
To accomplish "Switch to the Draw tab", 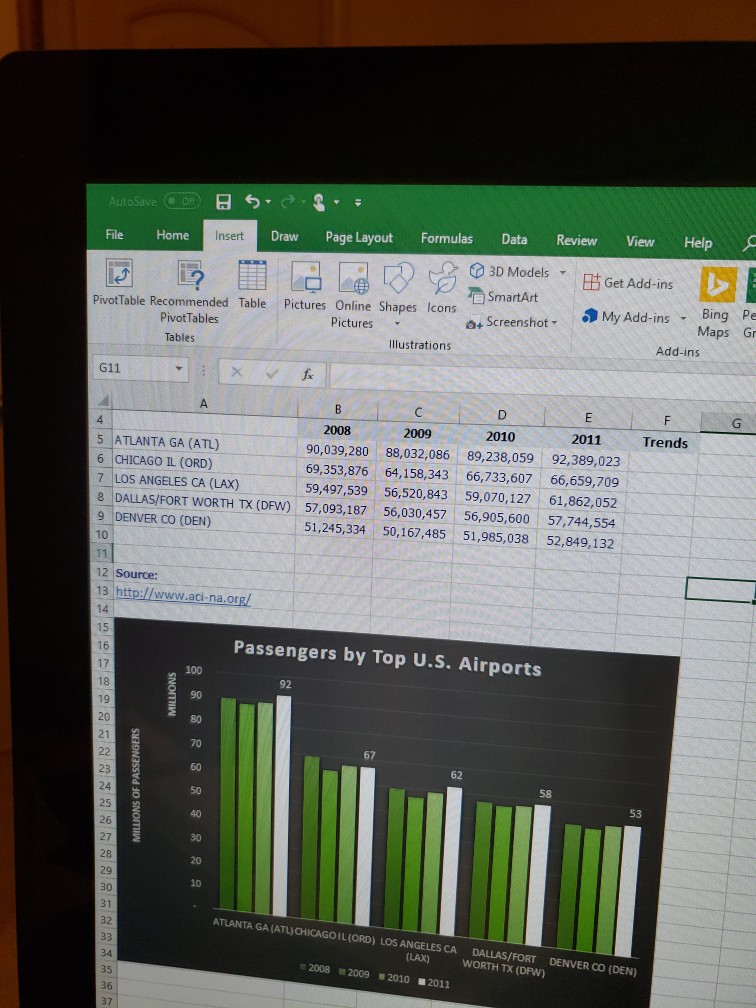I will pyautogui.click(x=284, y=237).
